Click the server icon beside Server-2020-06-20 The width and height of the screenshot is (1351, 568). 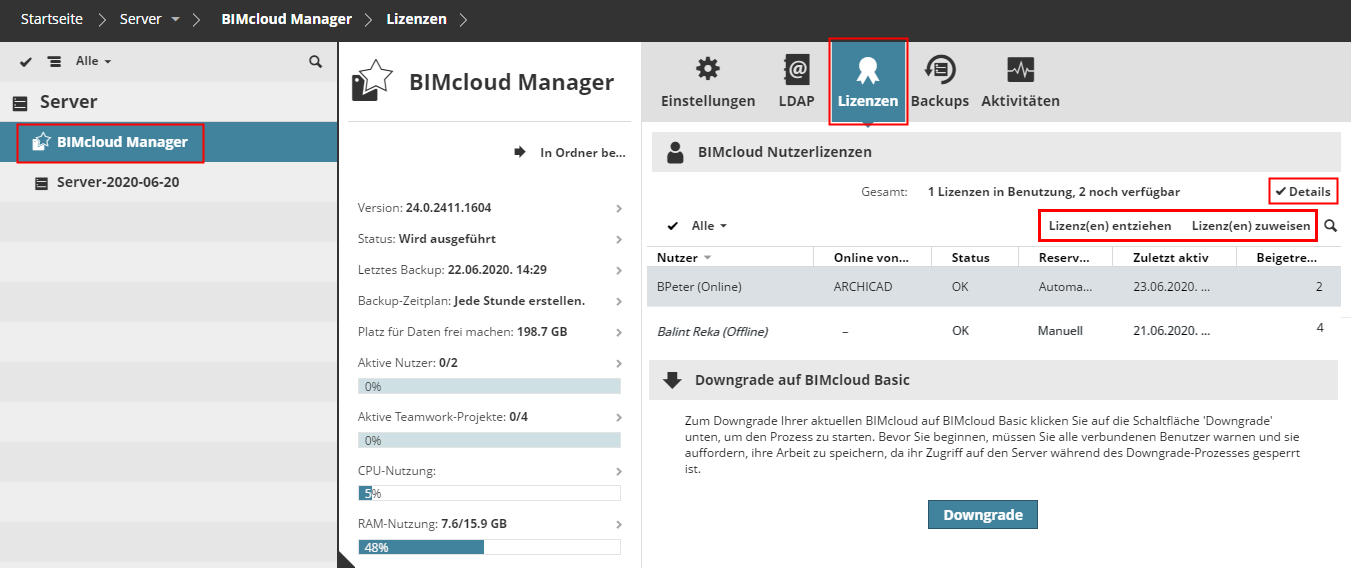click(x=41, y=184)
